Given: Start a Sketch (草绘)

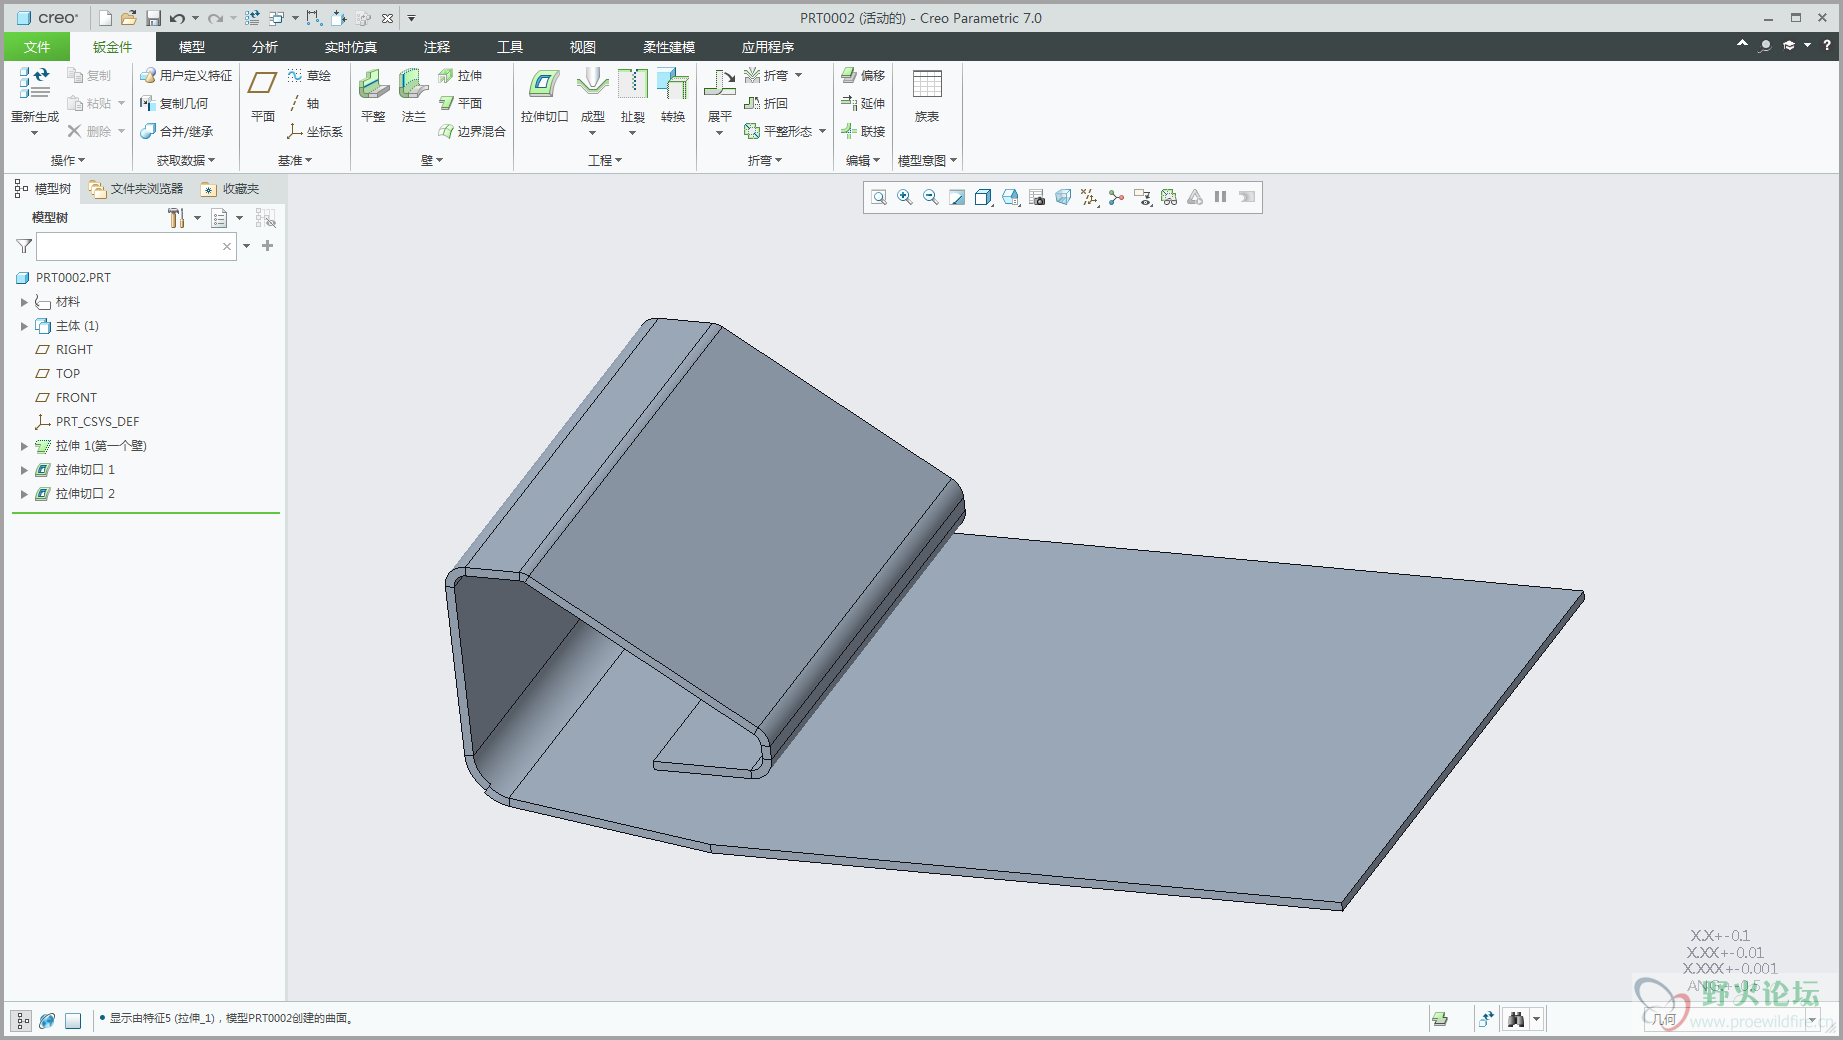Looking at the screenshot, I should pyautogui.click(x=309, y=76).
